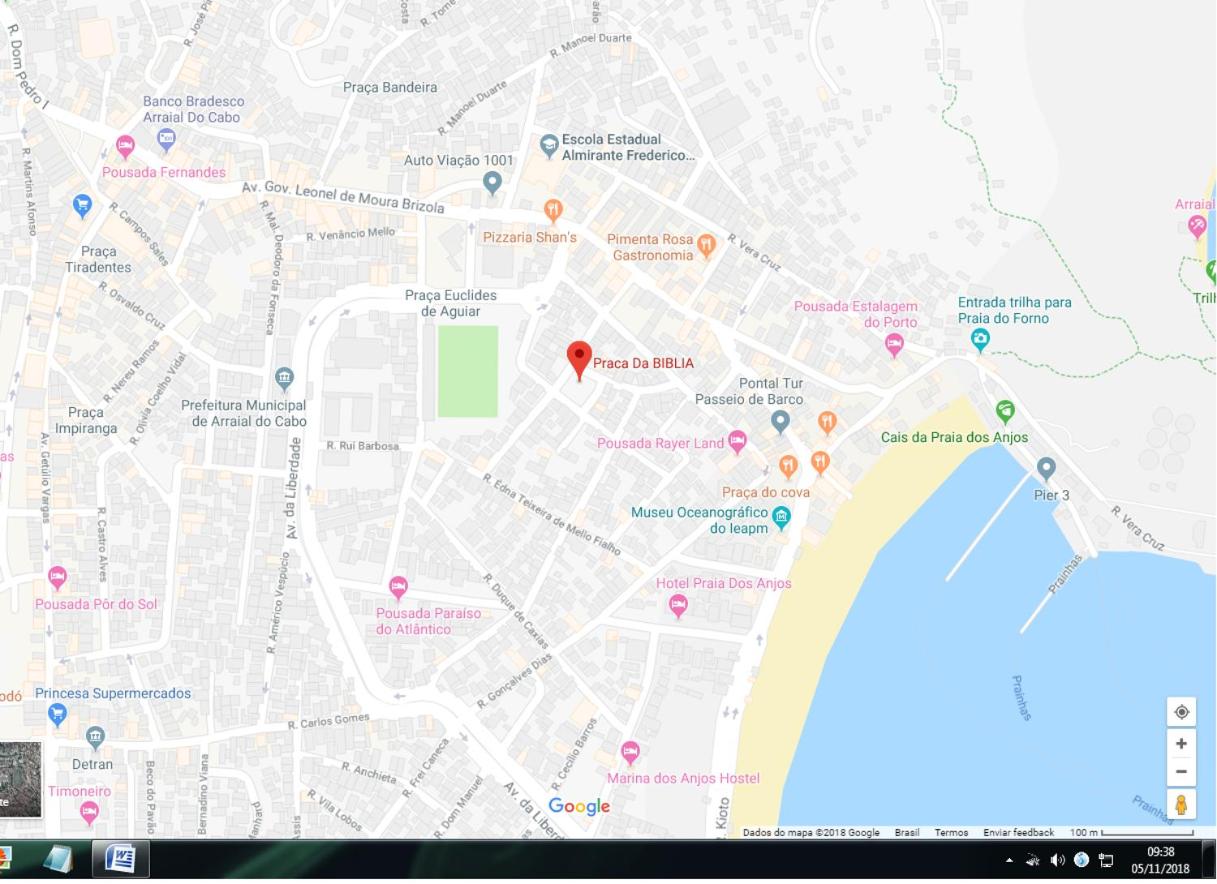Image resolution: width=1217 pixels, height=884 pixels.
Task: Expand hidden system tray icons arrow
Action: click(x=1009, y=860)
